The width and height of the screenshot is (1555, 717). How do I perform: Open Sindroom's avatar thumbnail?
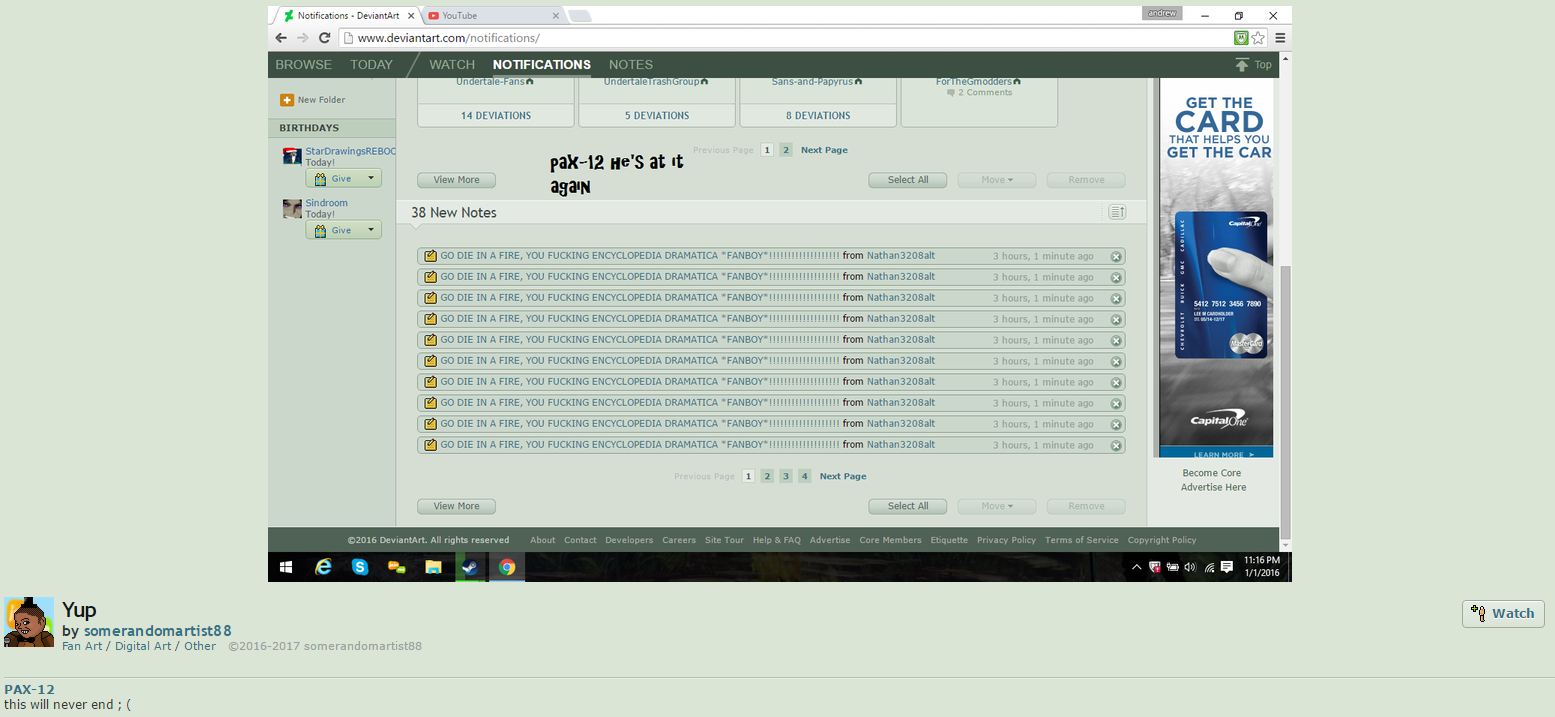click(x=292, y=208)
